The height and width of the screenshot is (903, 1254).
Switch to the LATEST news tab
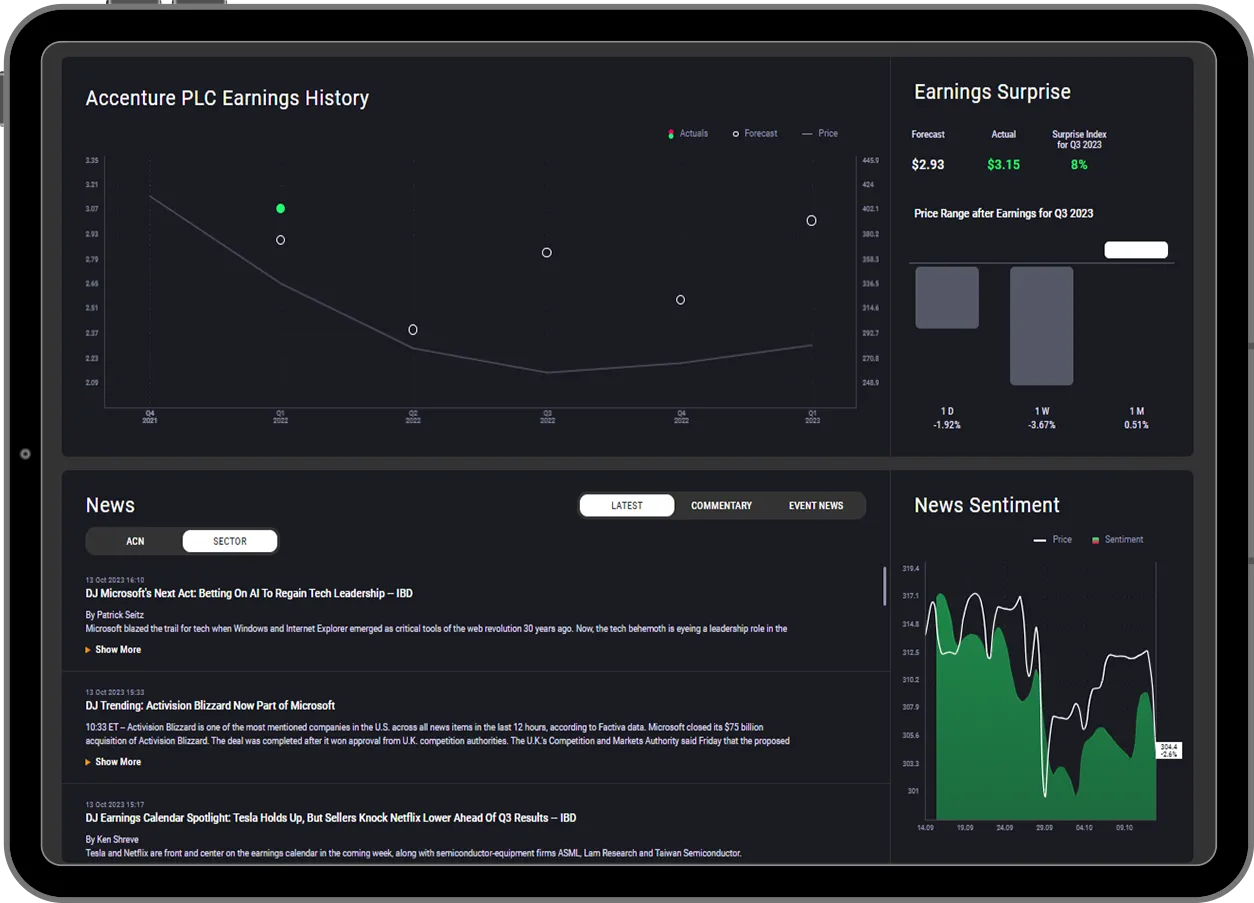click(x=627, y=505)
